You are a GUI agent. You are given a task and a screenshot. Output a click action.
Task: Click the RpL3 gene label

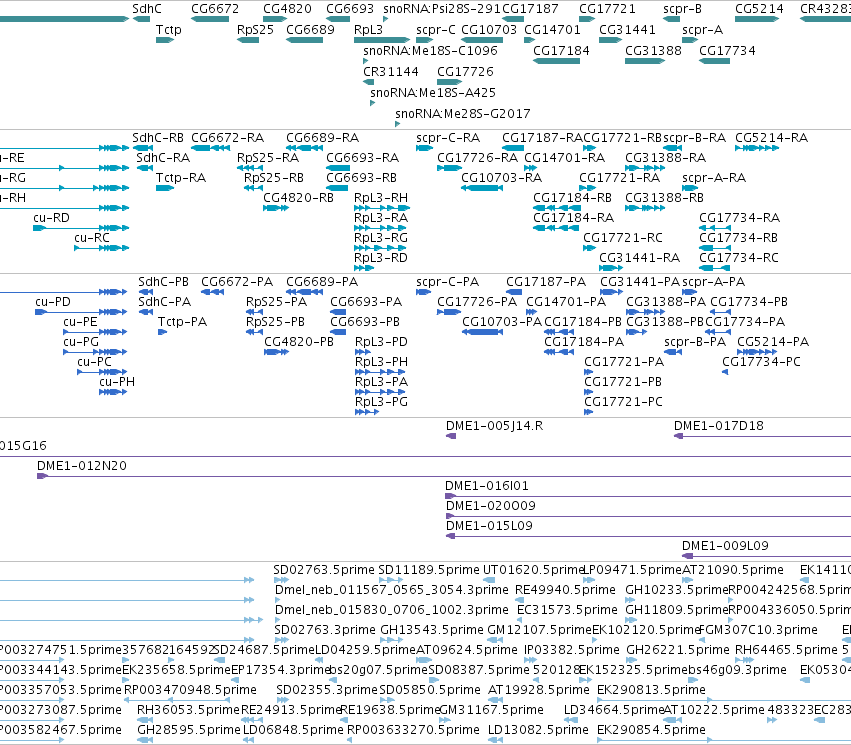(x=369, y=30)
